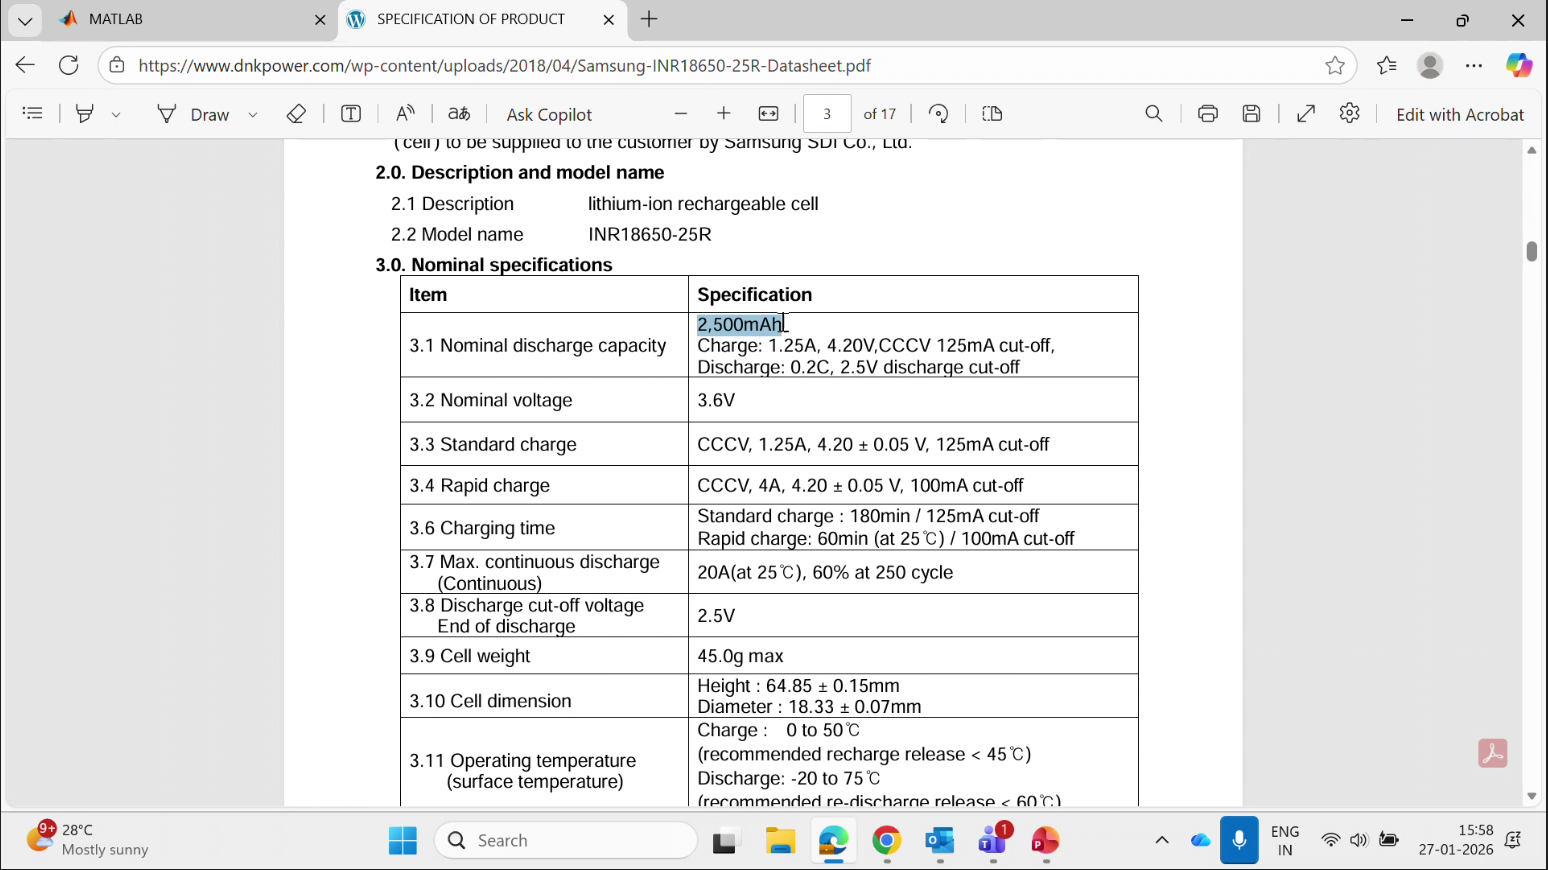Toggle the page view layout
This screenshot has height=870, width=1548.
tap(992, 114)
